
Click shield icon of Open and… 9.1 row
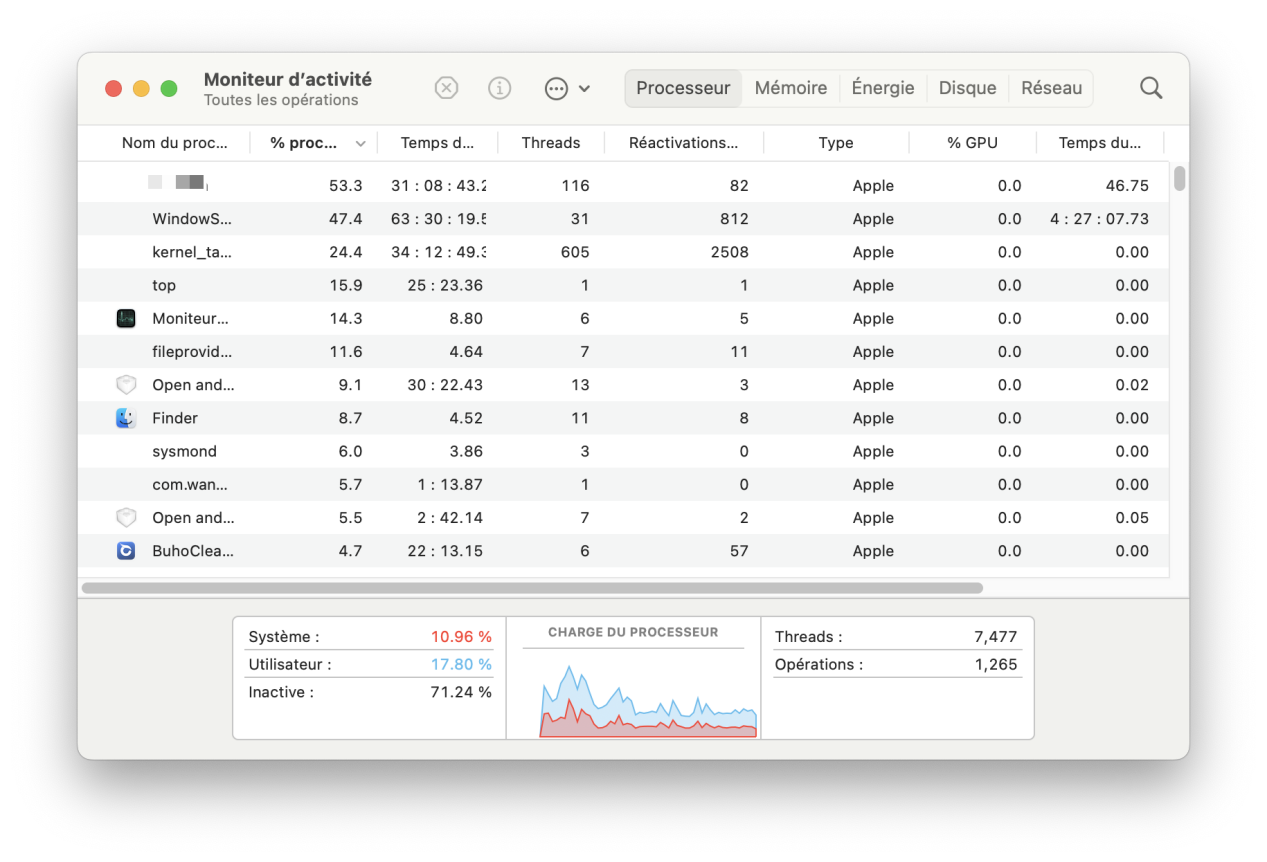point(125,385)
